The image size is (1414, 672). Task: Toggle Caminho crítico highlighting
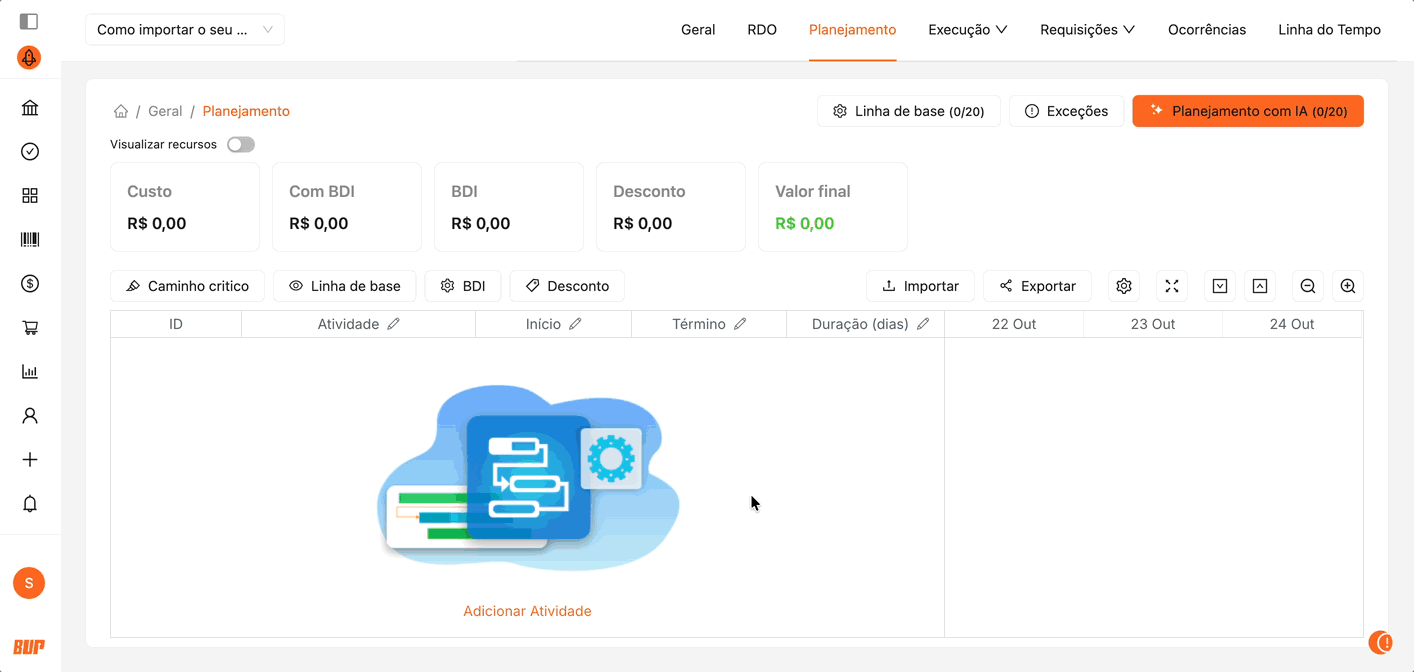pyautogui.click(x=187, y=286)
